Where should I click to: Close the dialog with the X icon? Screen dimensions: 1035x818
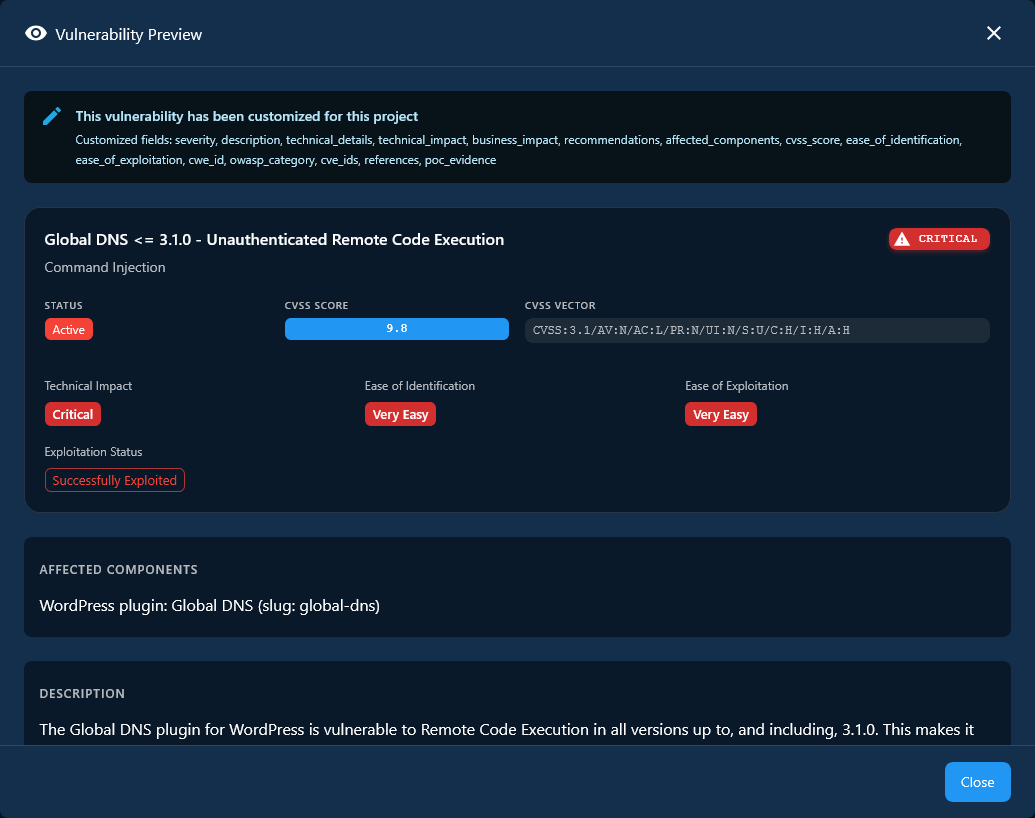[993, 33]
